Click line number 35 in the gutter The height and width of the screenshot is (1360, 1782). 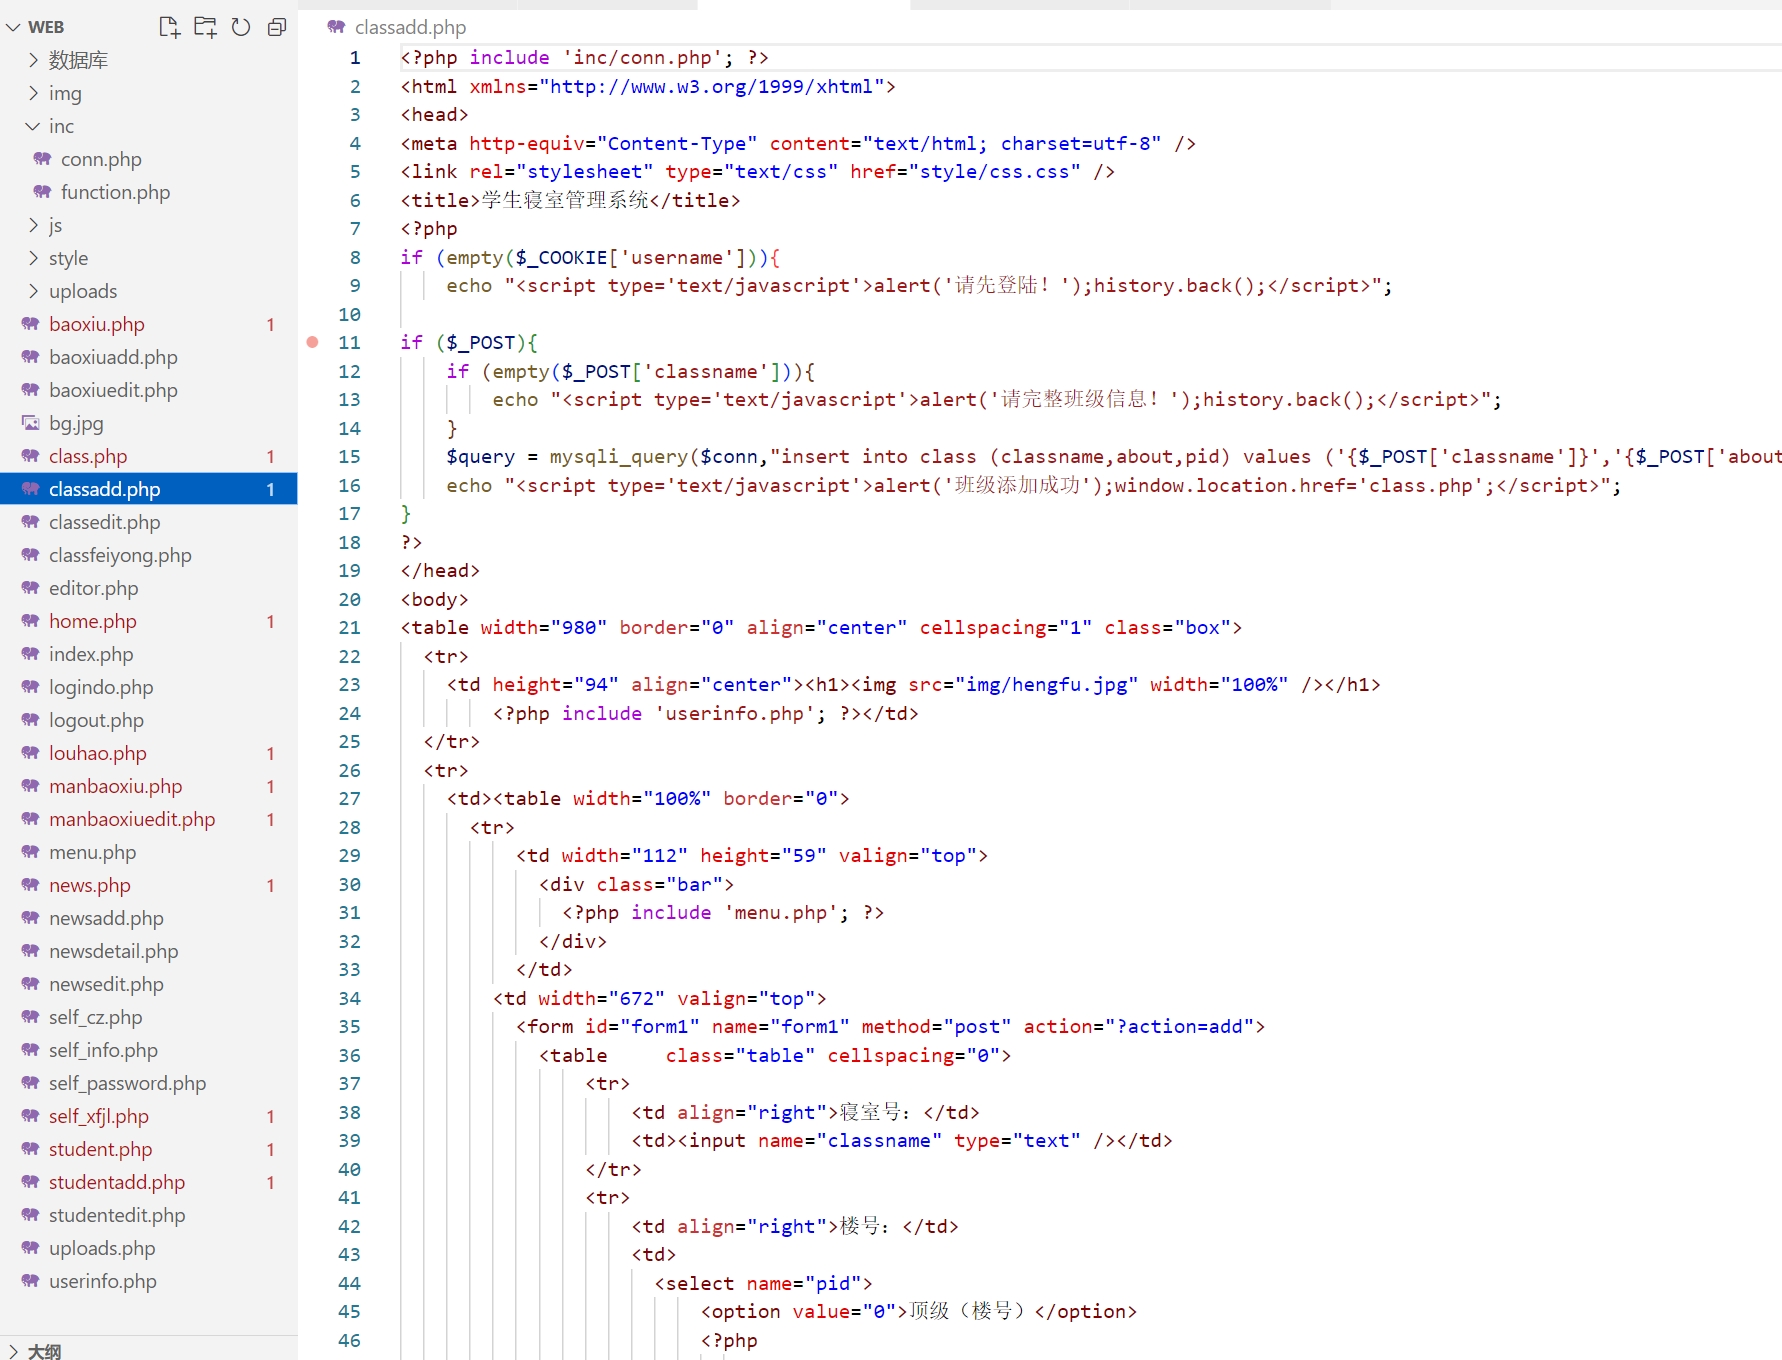coord(349,1027)
